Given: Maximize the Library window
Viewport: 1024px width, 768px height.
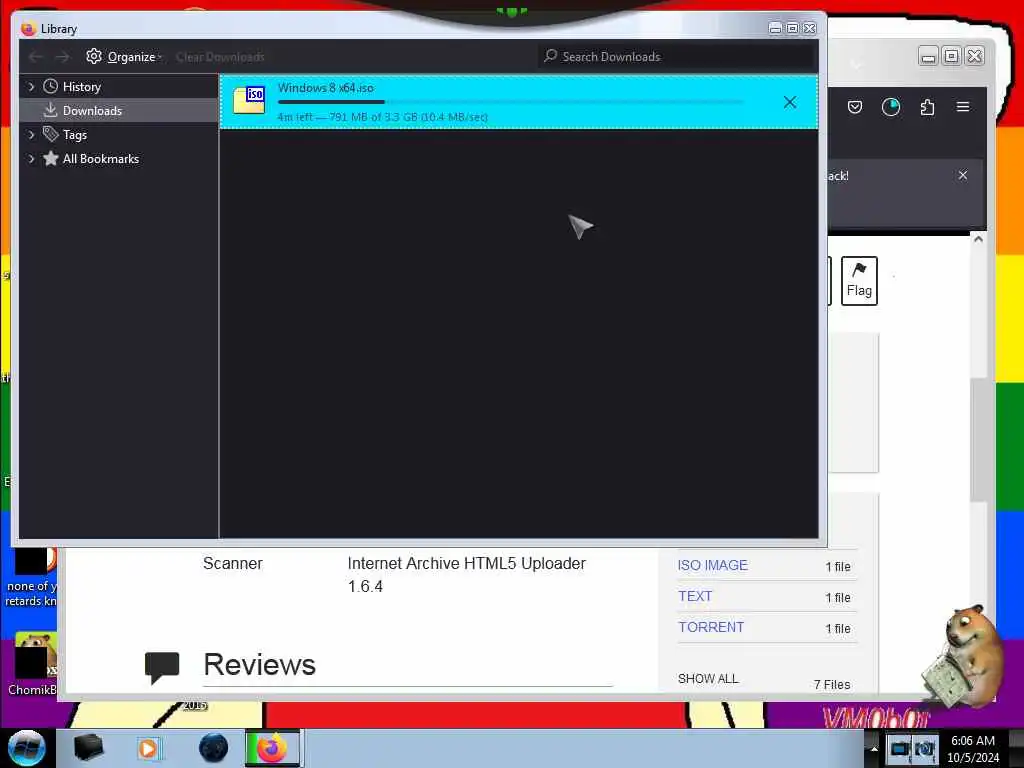Looking at the screenshot, I should (x=792, y=28).
